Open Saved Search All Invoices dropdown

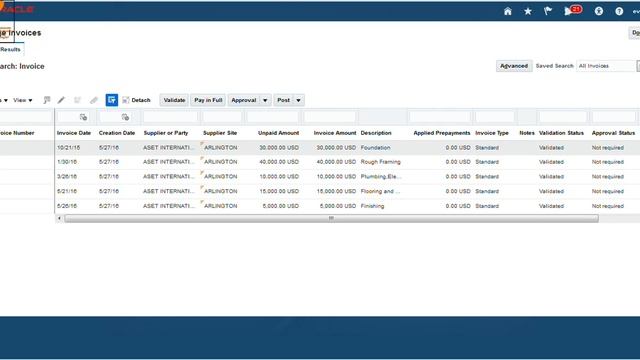(x=607, y=66)
